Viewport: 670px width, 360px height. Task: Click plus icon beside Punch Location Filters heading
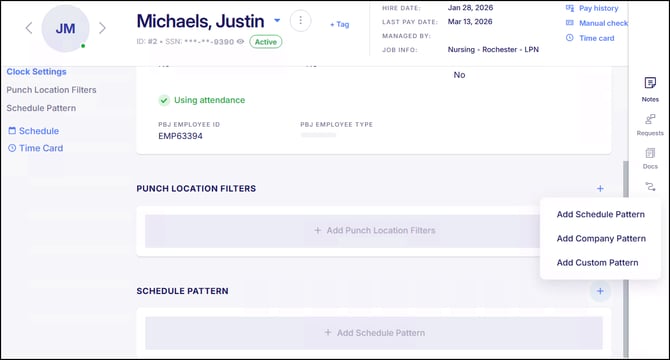click(600, 188)
